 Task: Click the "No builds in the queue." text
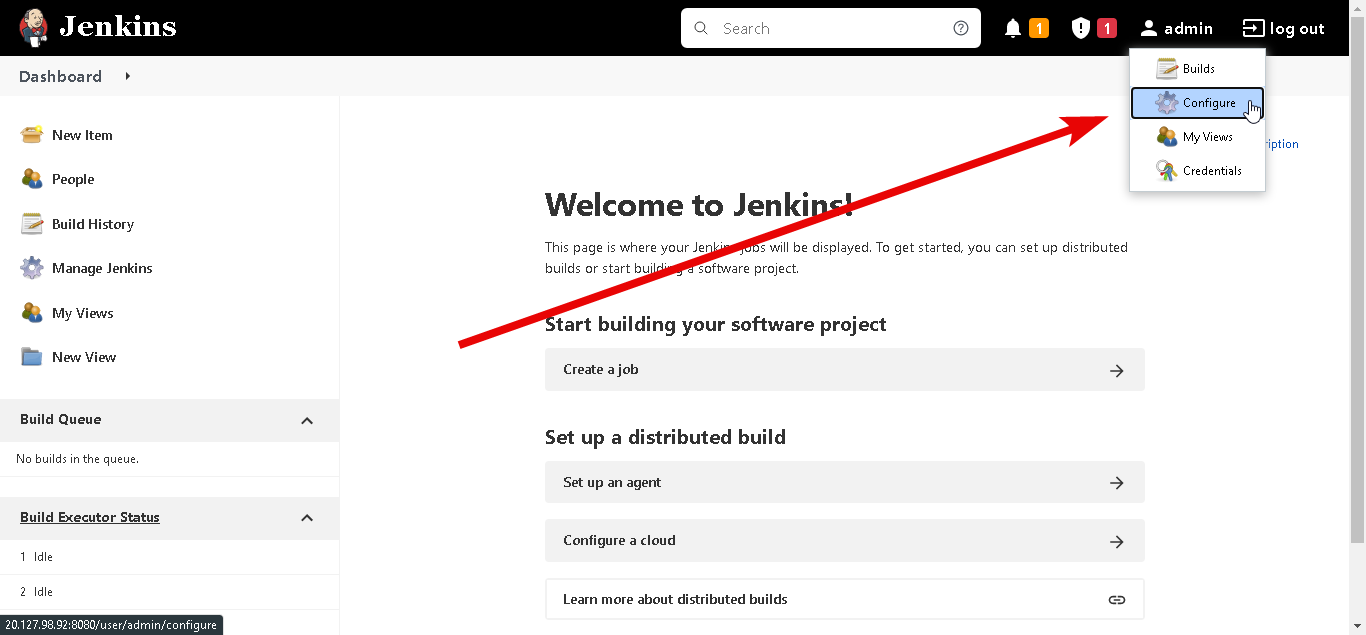(x=77, y=459)
